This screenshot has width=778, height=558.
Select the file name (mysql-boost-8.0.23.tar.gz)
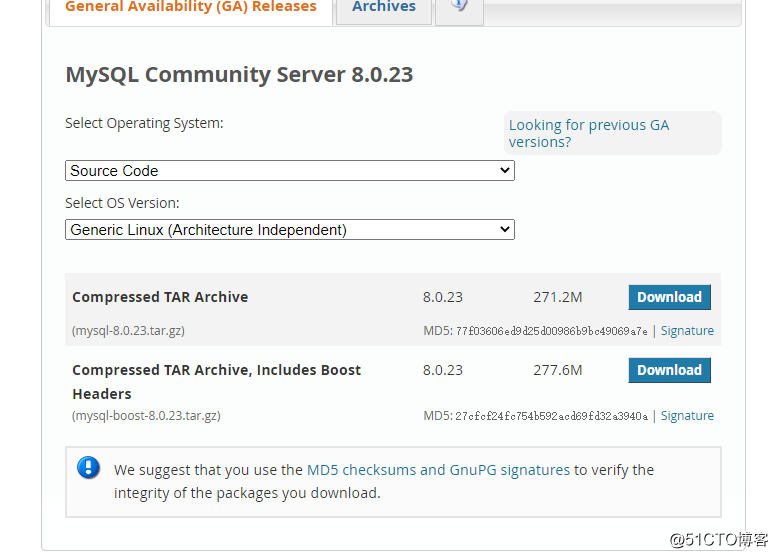(146, 416)
